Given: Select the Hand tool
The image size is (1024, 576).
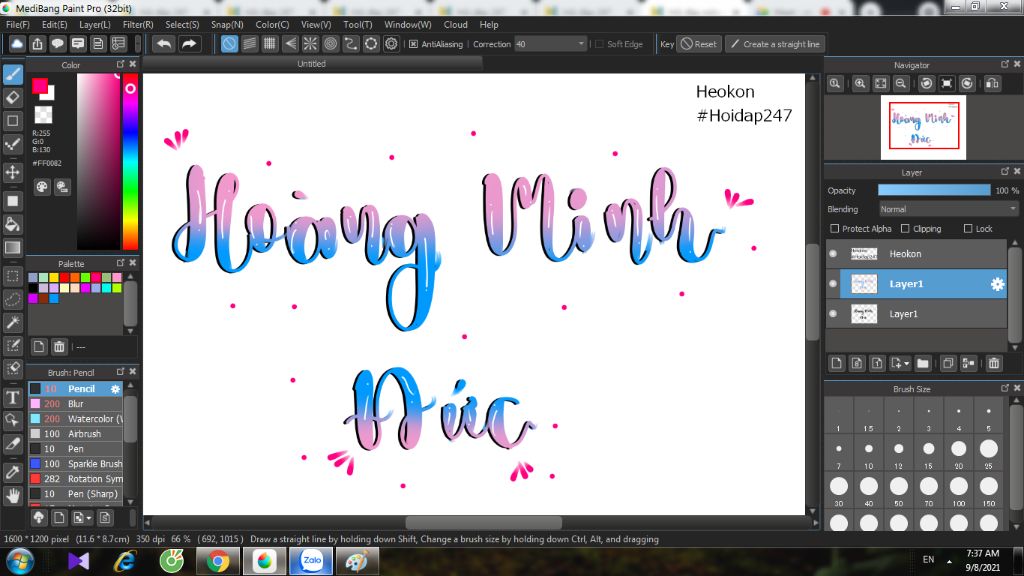Looking at the screenshot, I should pyautogui.click(x=12, y=496).
